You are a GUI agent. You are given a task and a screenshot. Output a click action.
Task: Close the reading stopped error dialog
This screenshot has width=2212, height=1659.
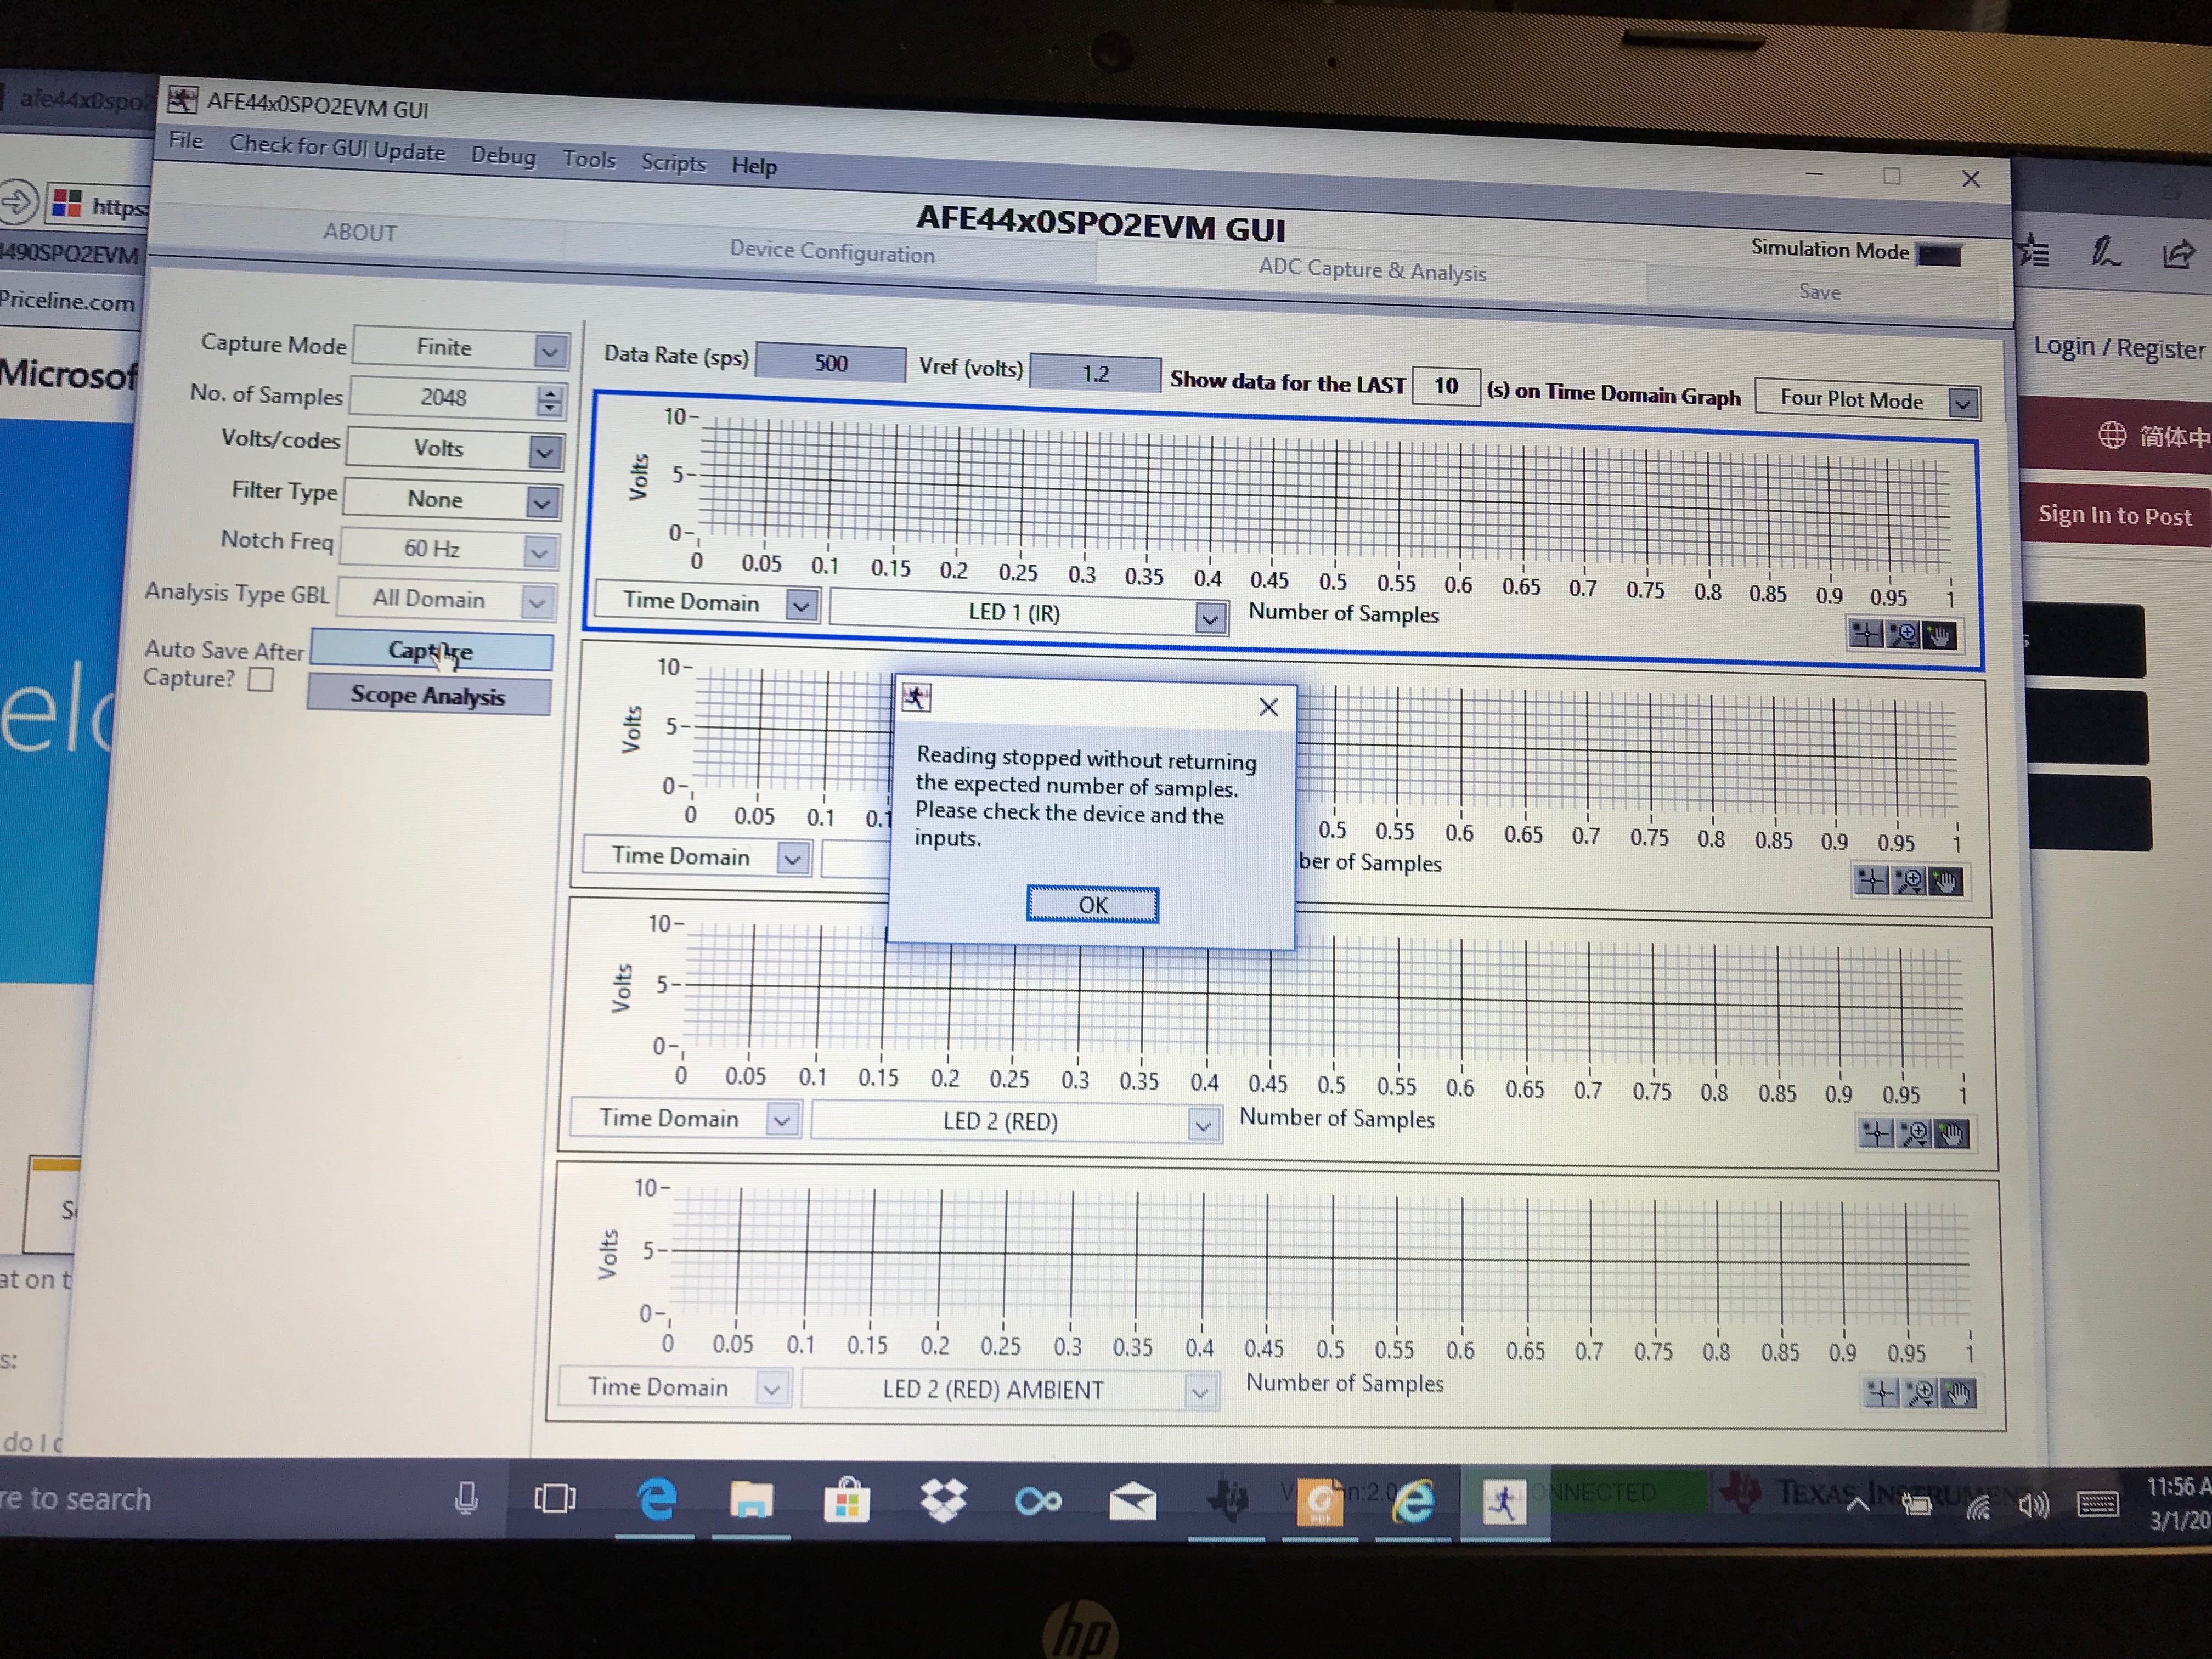(1268, 707)
